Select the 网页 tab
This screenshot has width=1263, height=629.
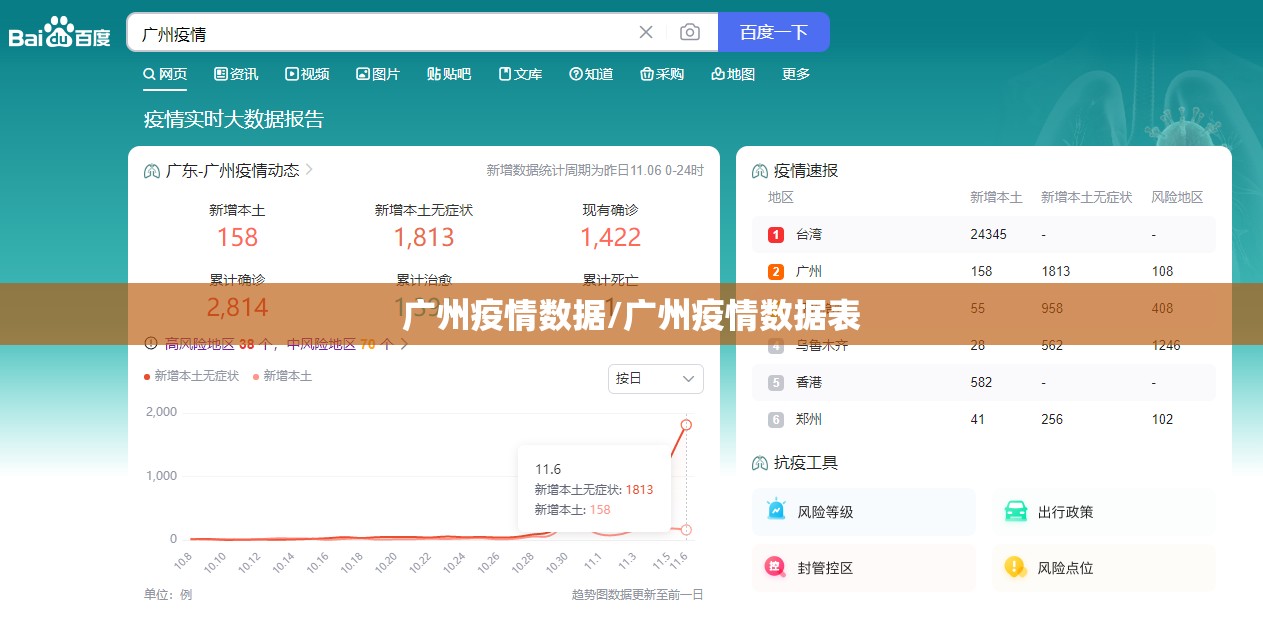tap(165, 74)
